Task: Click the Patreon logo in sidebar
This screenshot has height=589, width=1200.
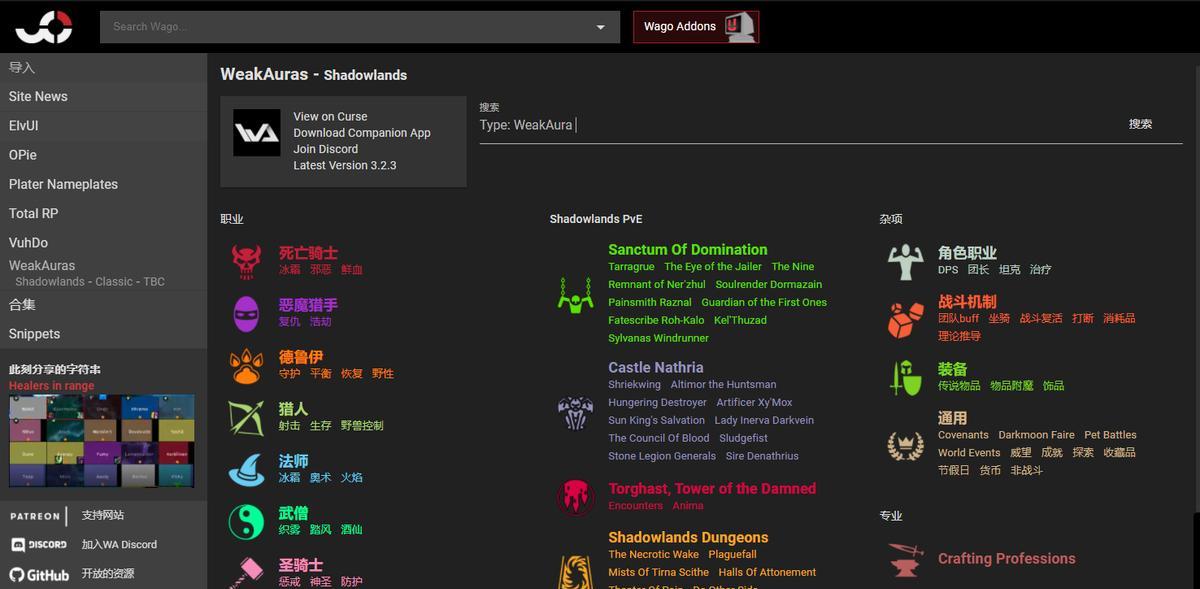Action: pos(37,516)
